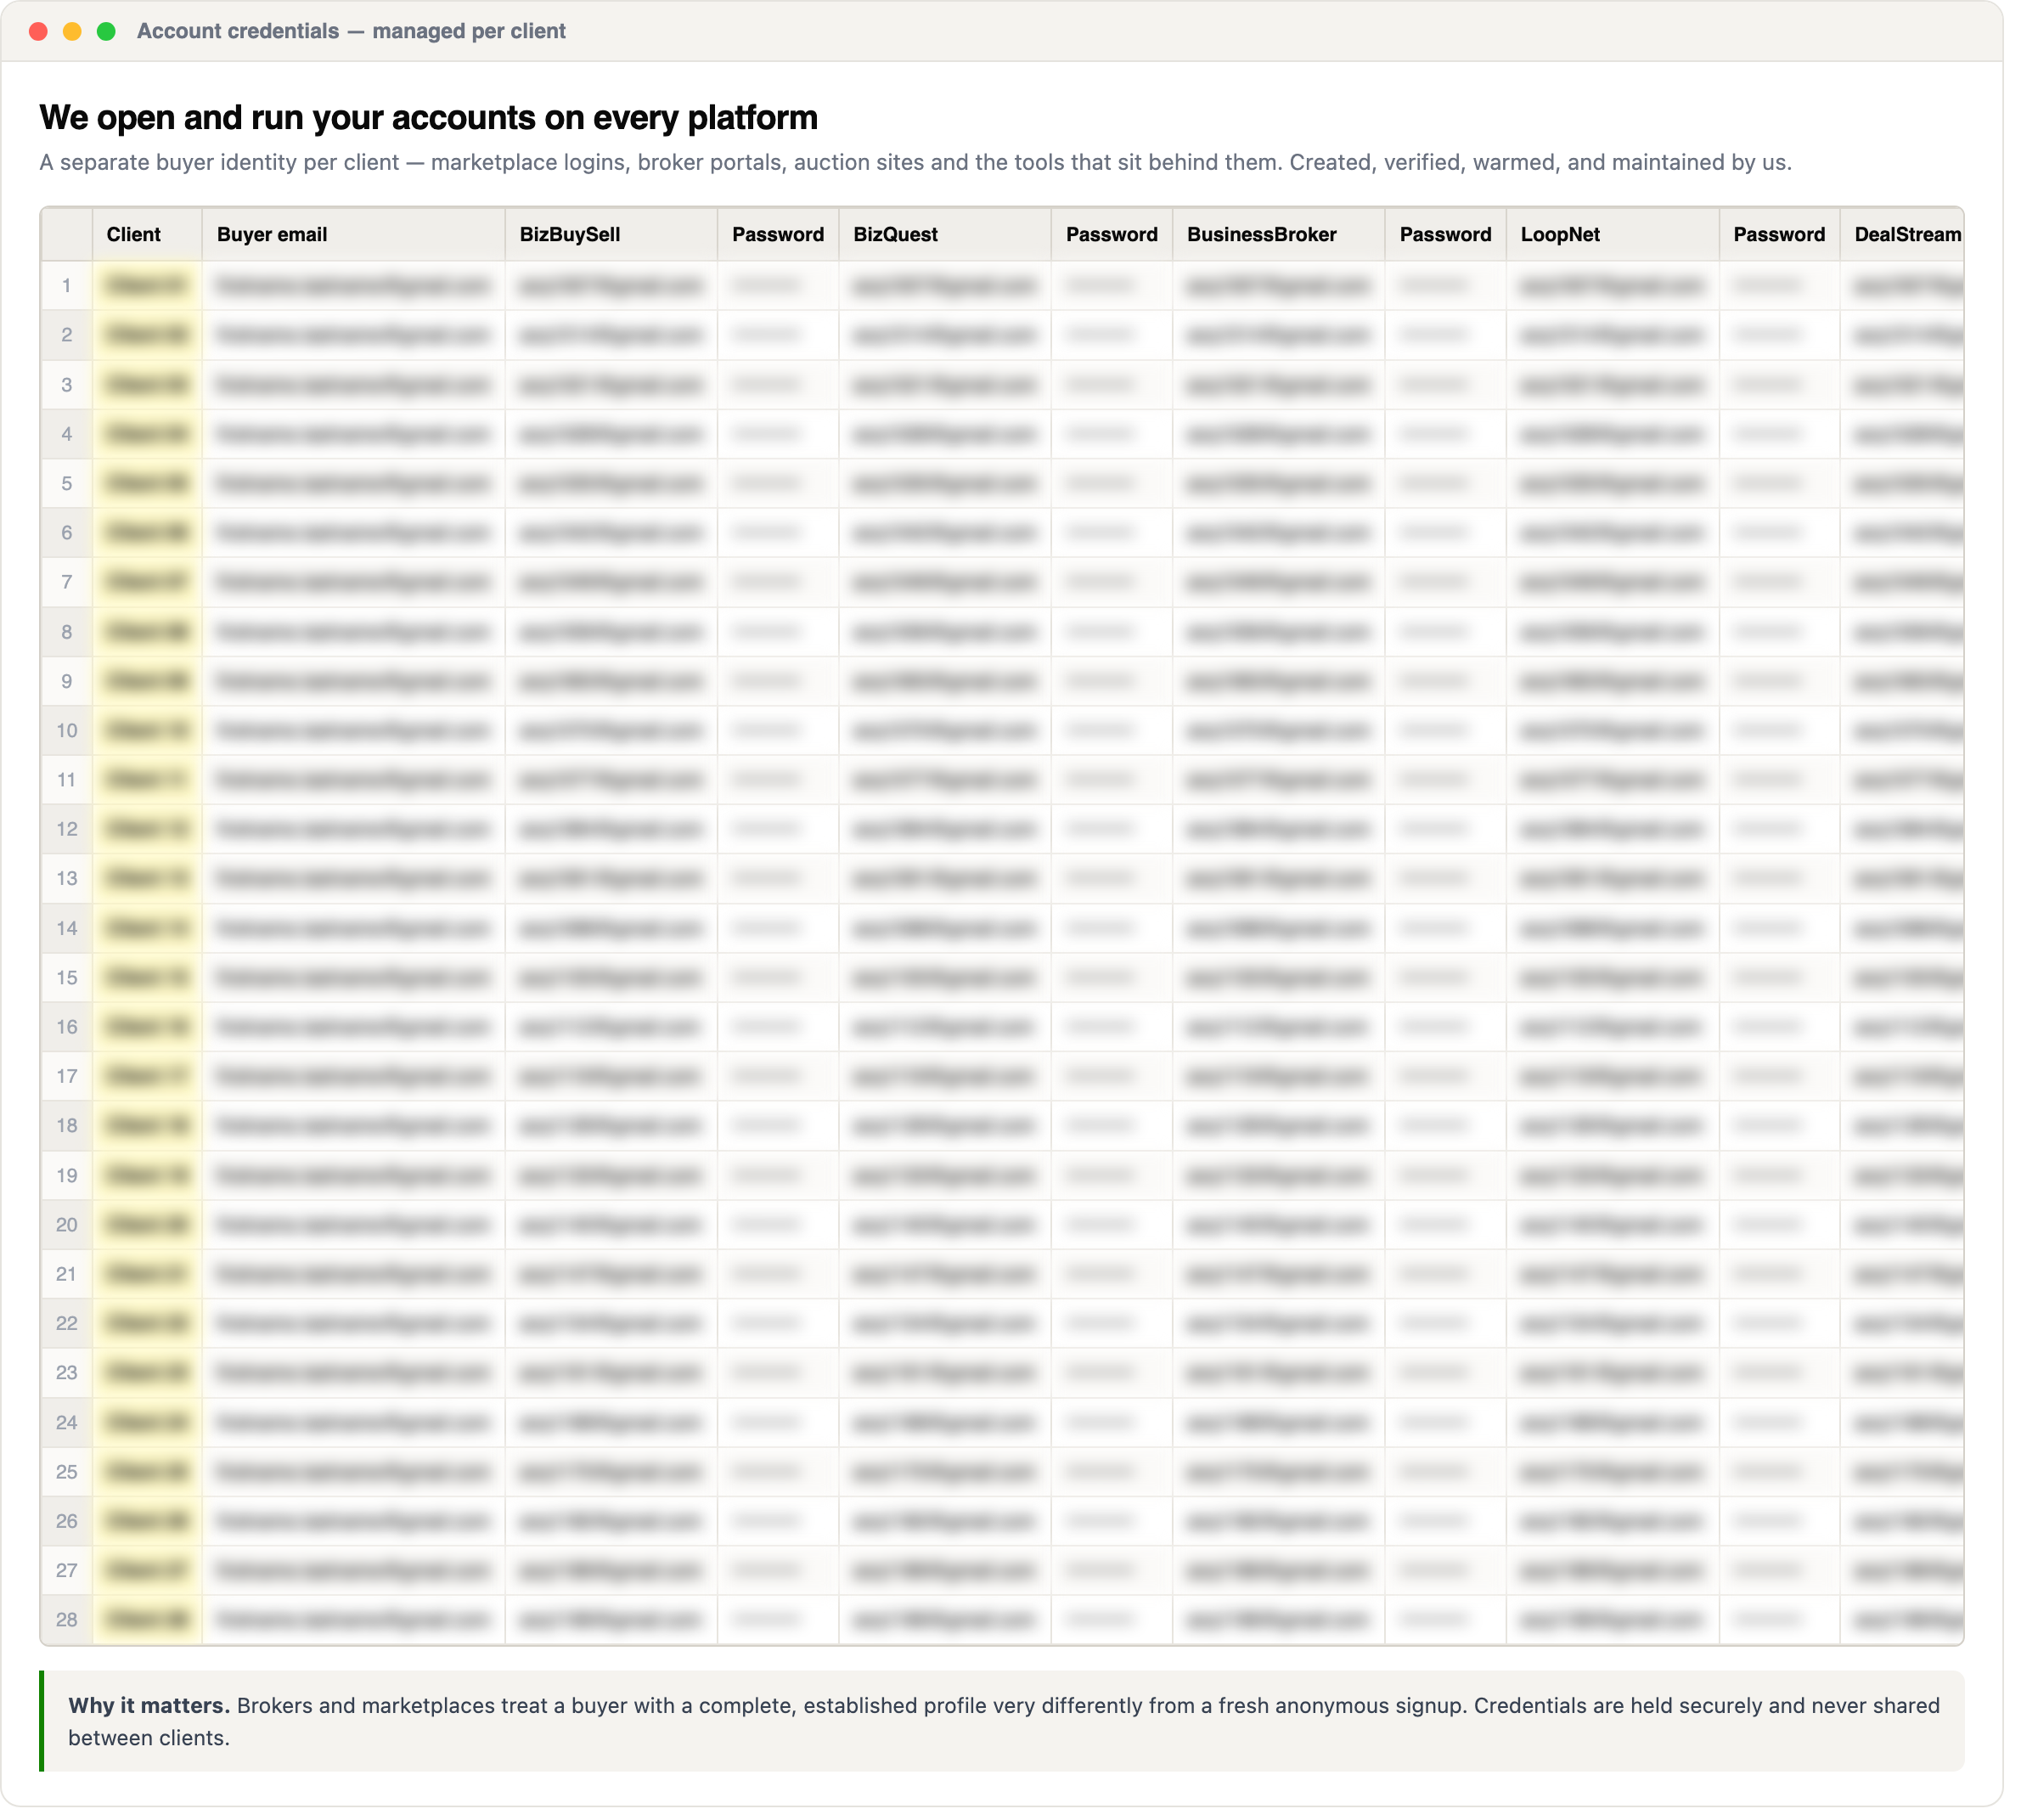Select row number 21
2038x1820 pixels.
coord(67,1274)
